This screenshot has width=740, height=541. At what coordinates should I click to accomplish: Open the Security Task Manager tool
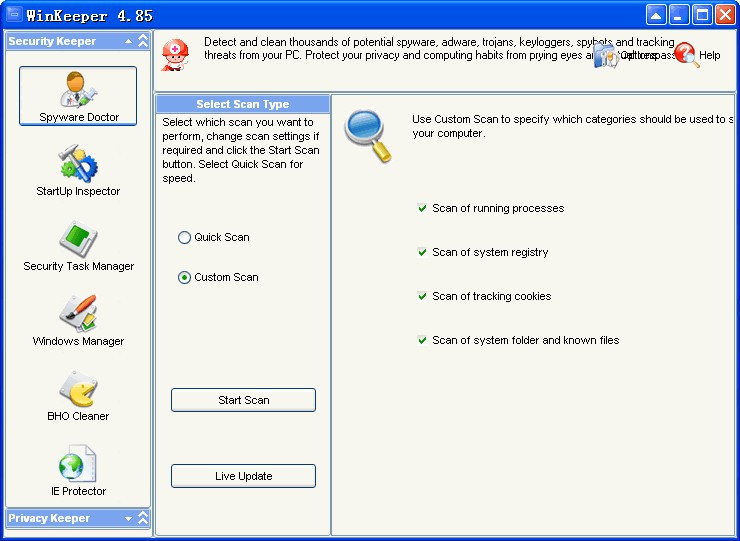coord(78,245)
